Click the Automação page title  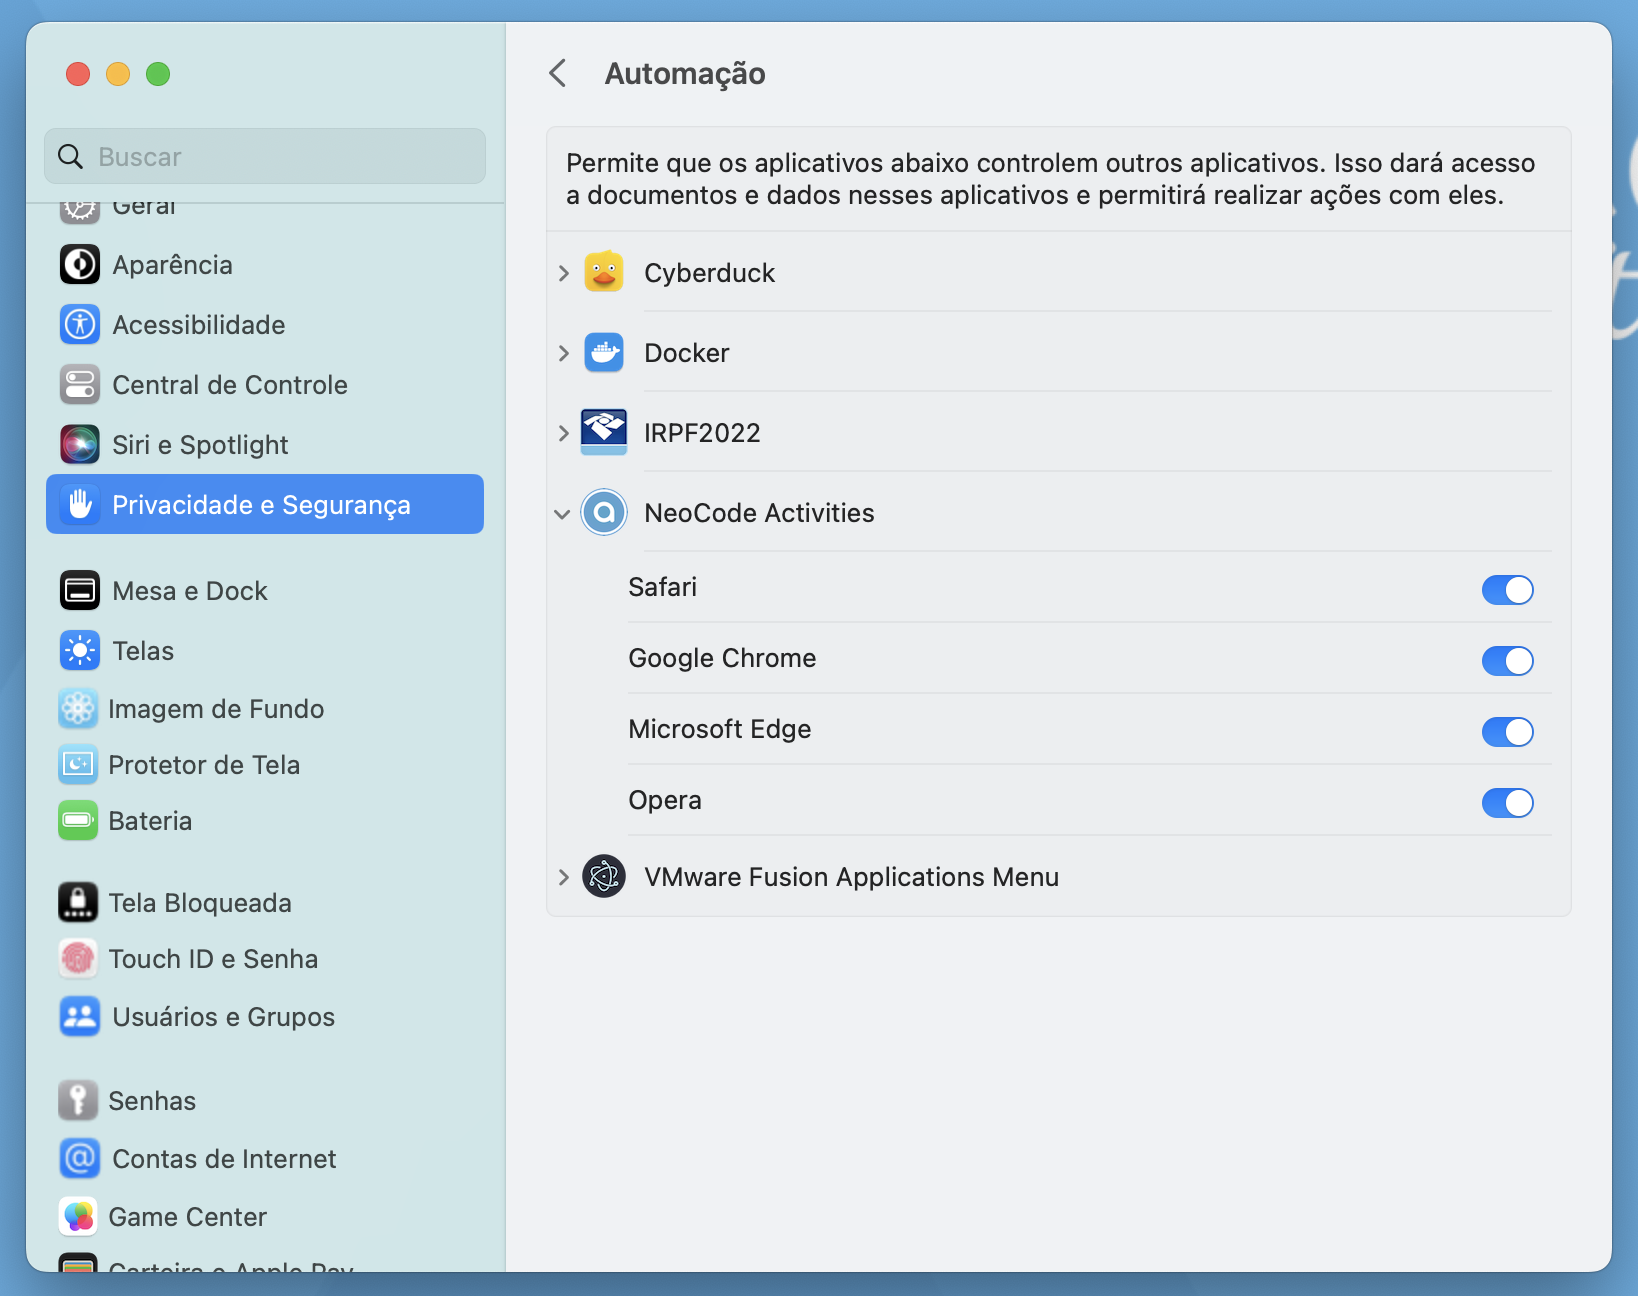[685, 74]
